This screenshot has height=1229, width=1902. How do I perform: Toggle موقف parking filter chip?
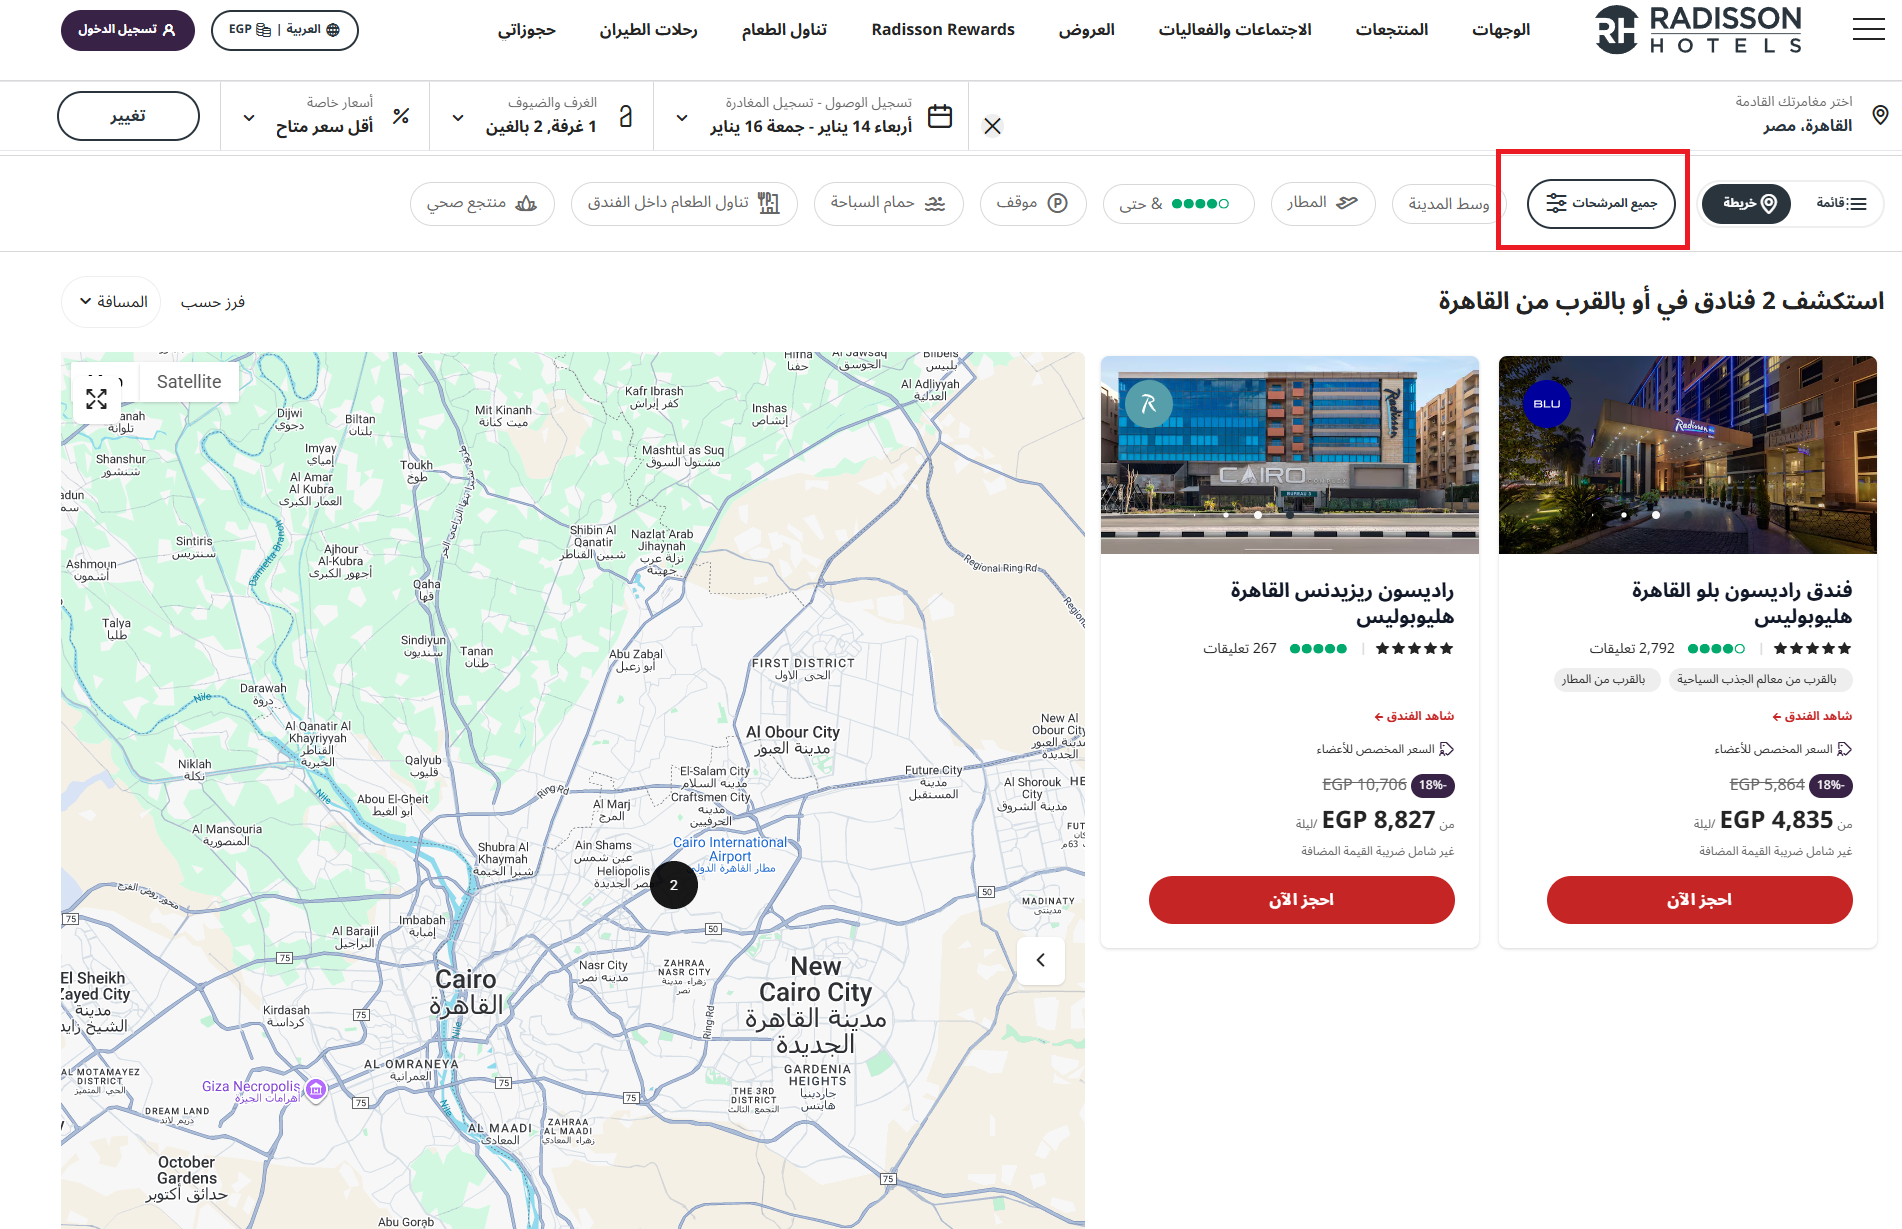pos(1033,203)
